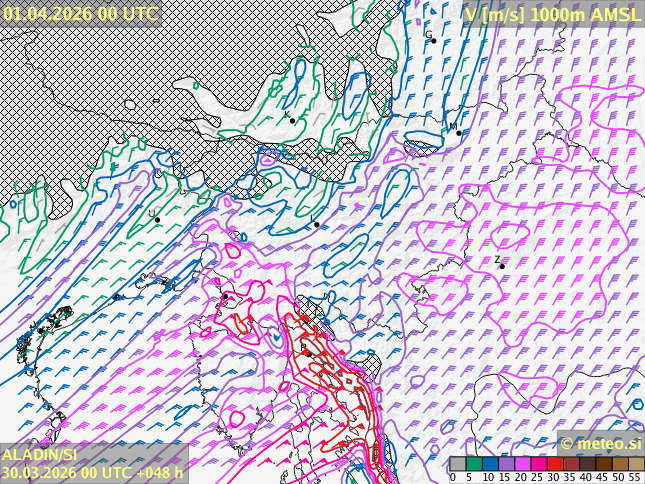The height and width of the screenshot is (484, 645).
Task: Select the city marker labeled U
Action: [x=157, y=219]
